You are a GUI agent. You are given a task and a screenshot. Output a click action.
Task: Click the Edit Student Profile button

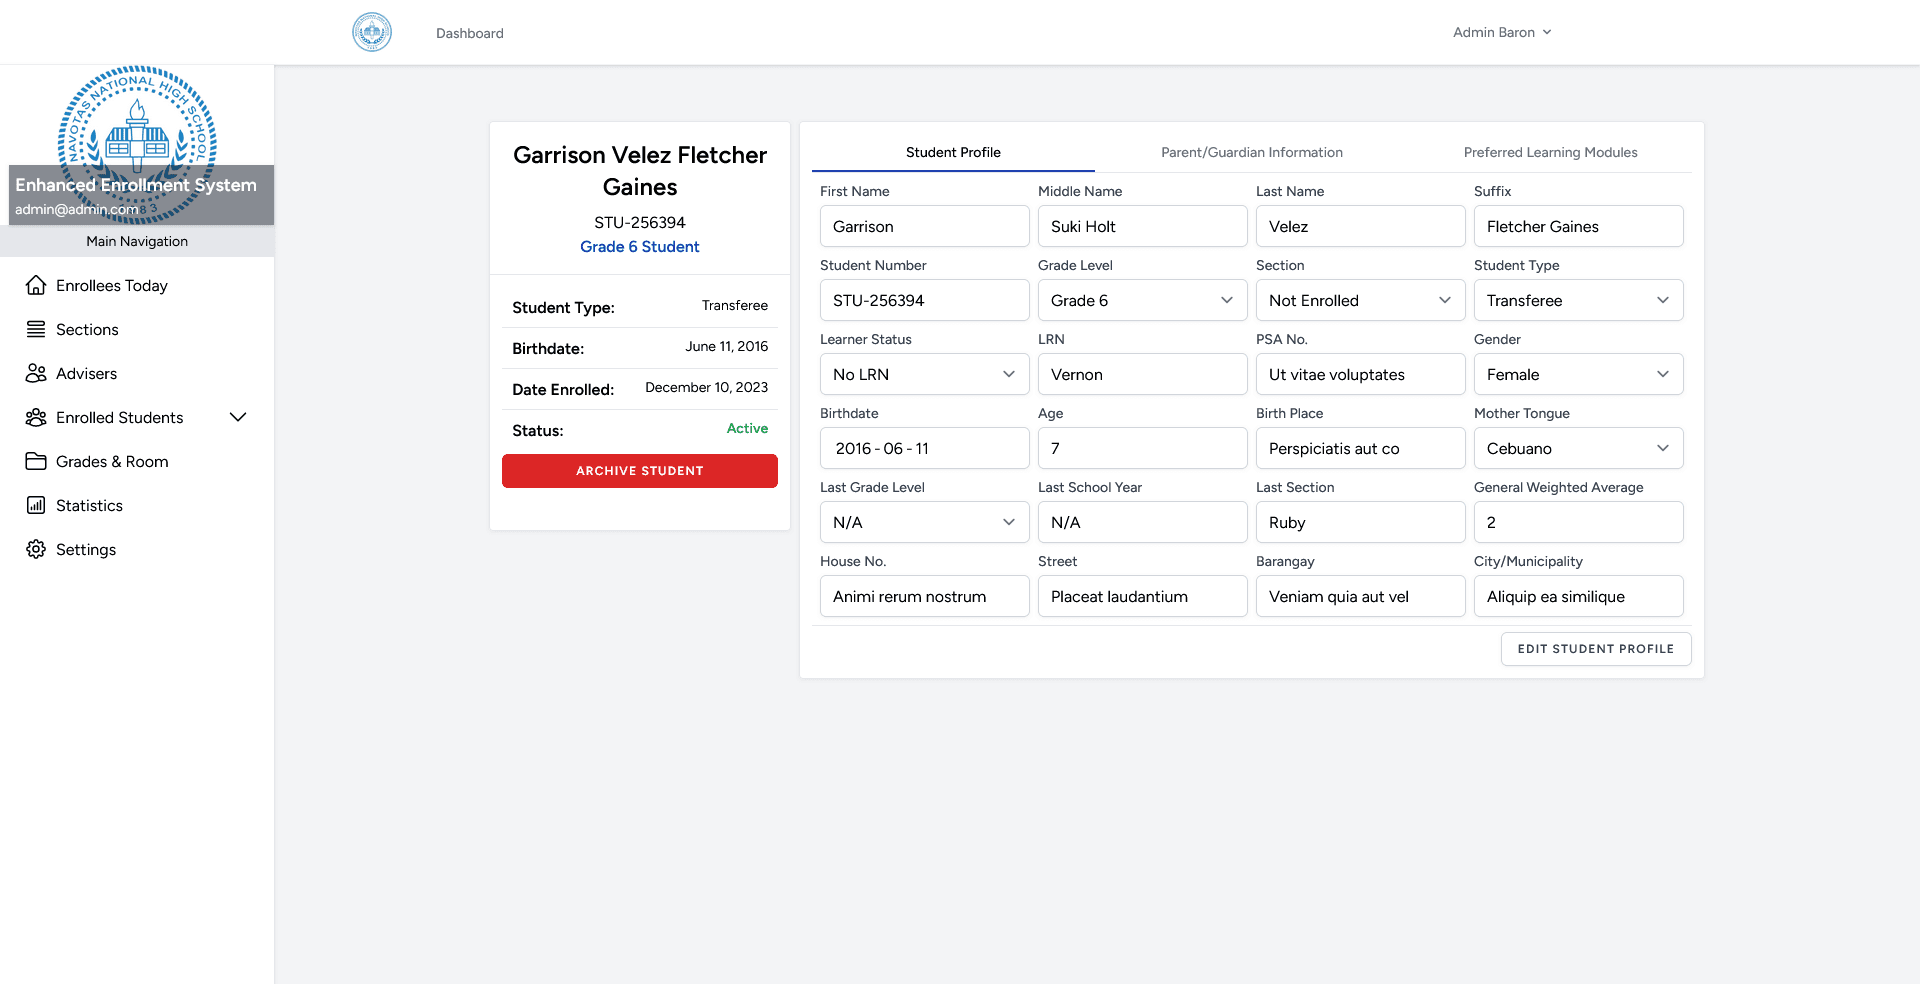coord(1595,648)
